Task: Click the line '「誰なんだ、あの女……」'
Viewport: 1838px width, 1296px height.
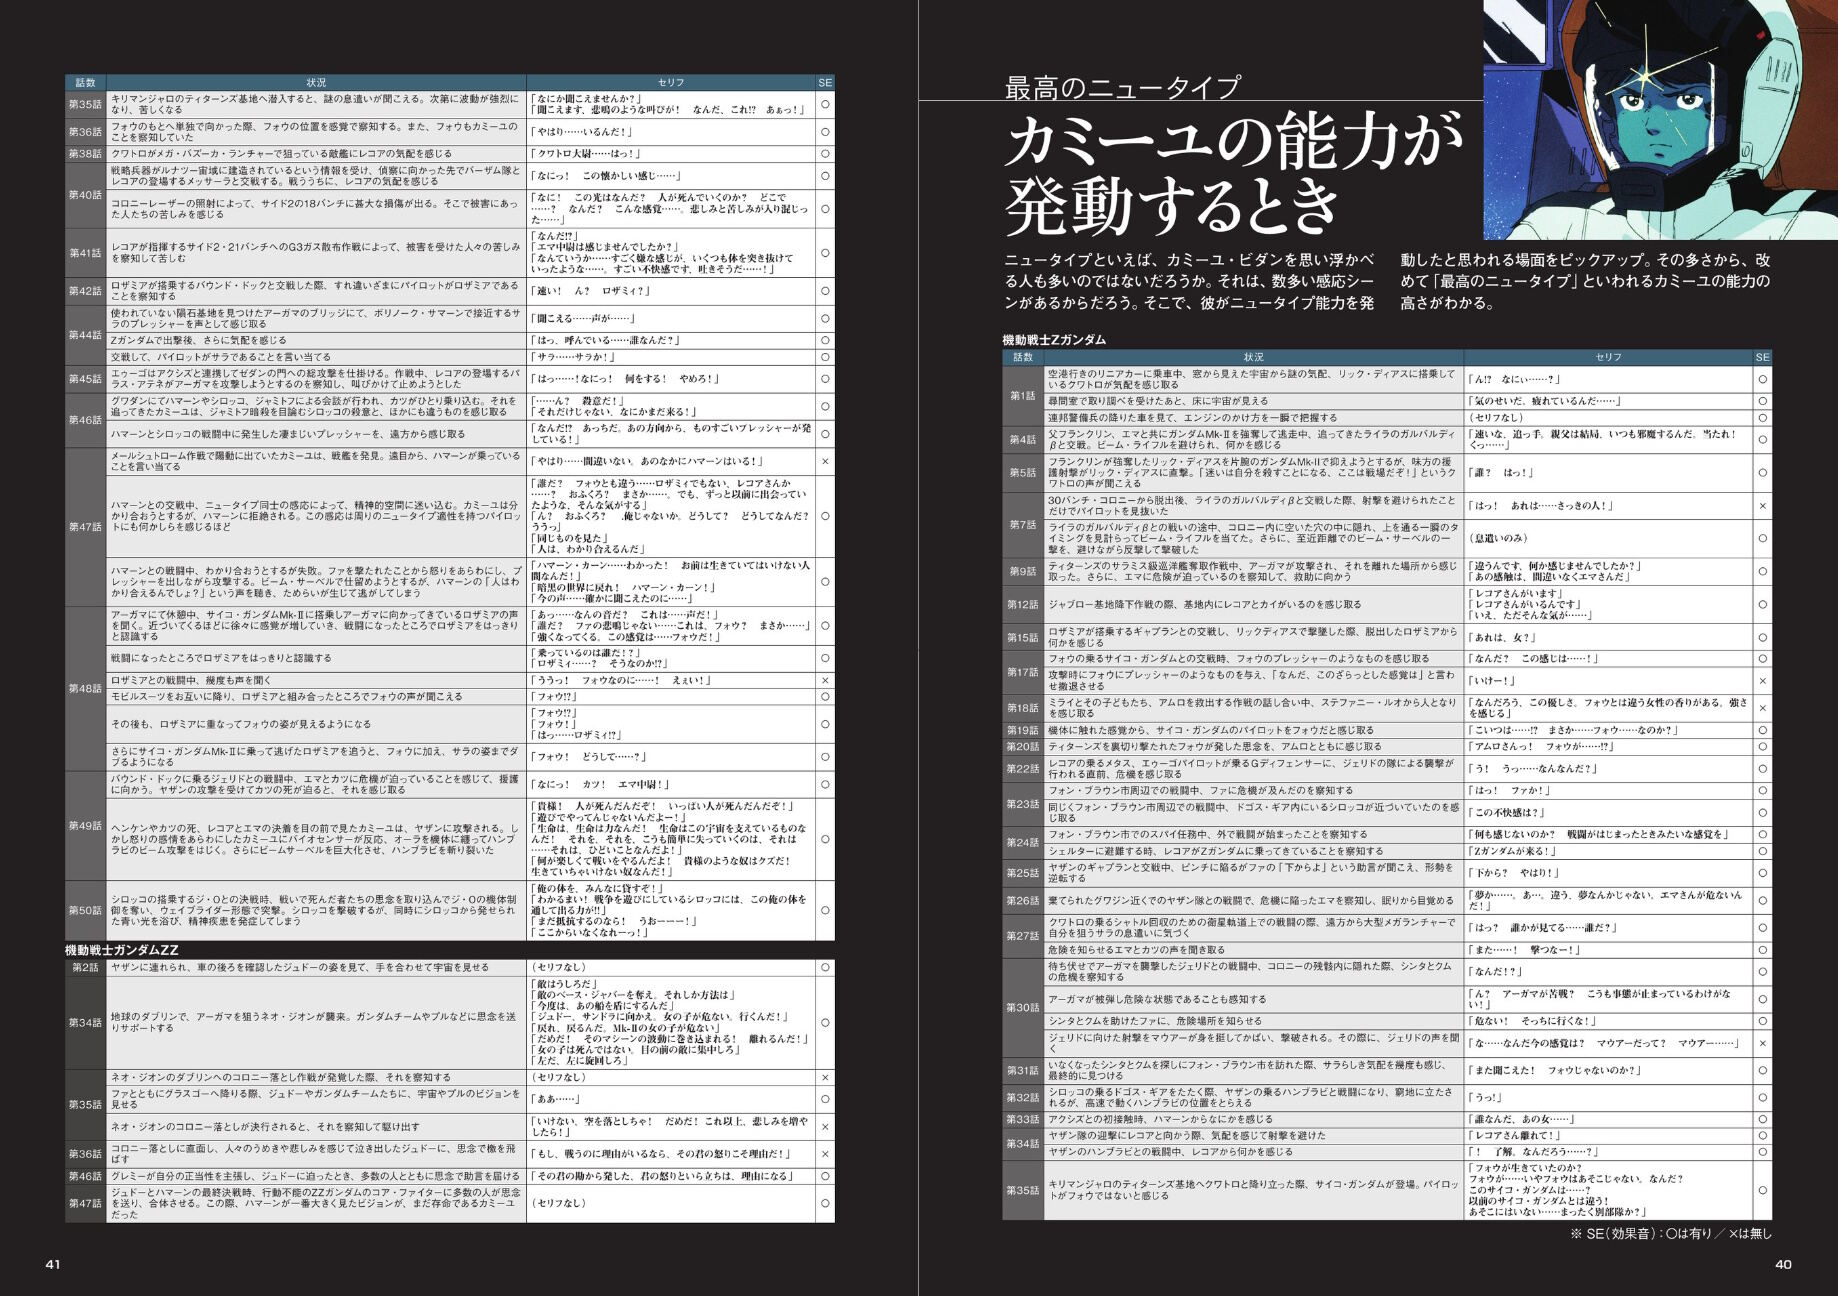Action: point(1521,1119)
